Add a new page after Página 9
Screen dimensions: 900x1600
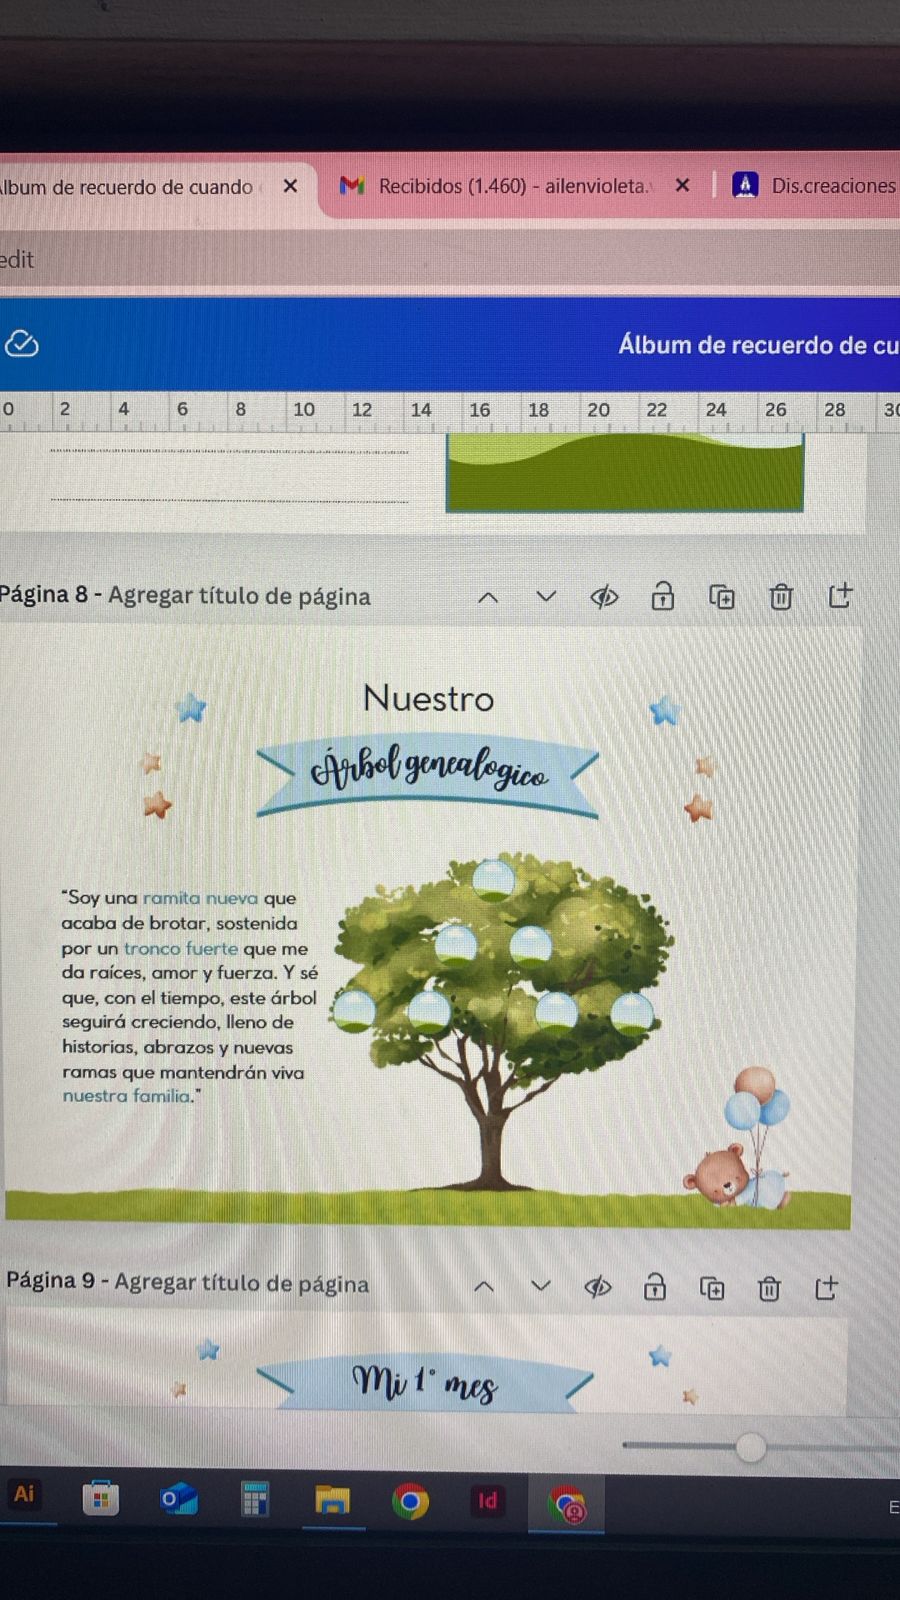coord(826,1288)
